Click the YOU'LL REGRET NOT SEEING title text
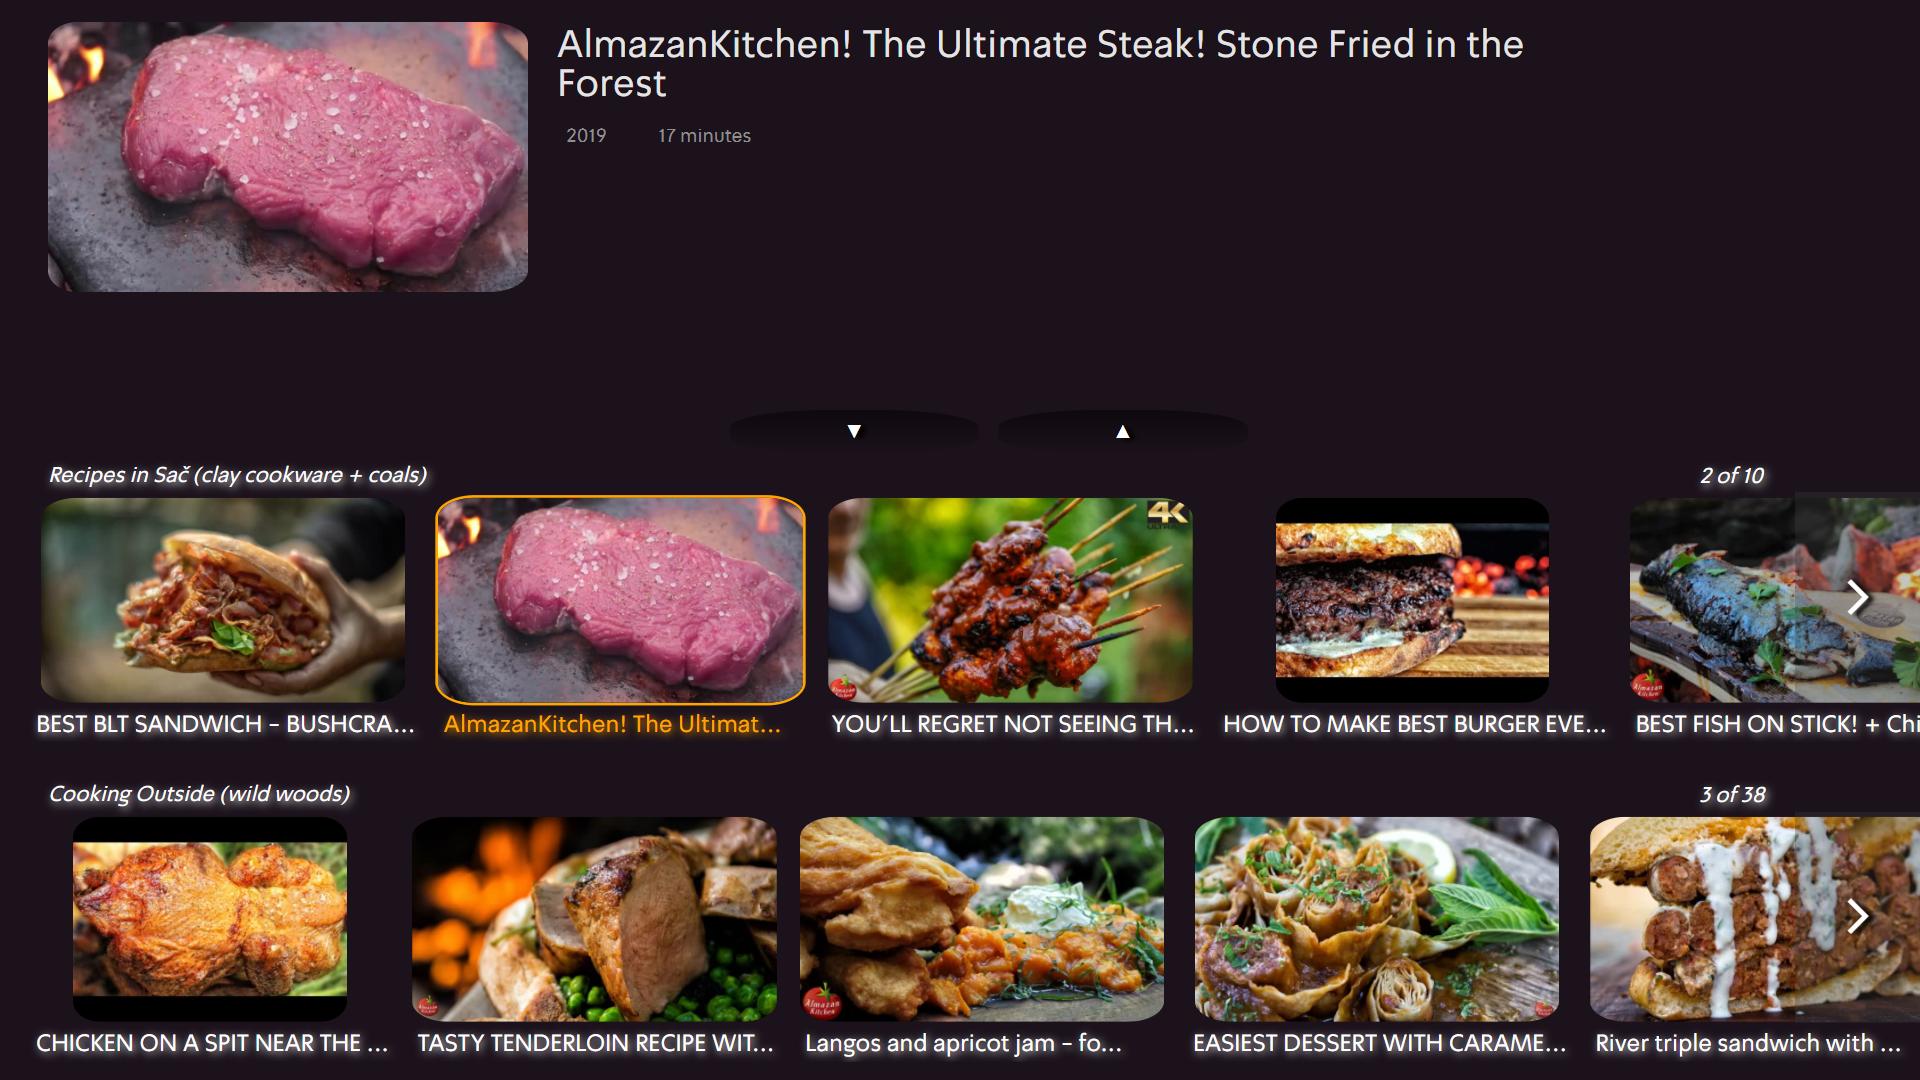1920x1080 pixels. click(x=1012, y=724)
